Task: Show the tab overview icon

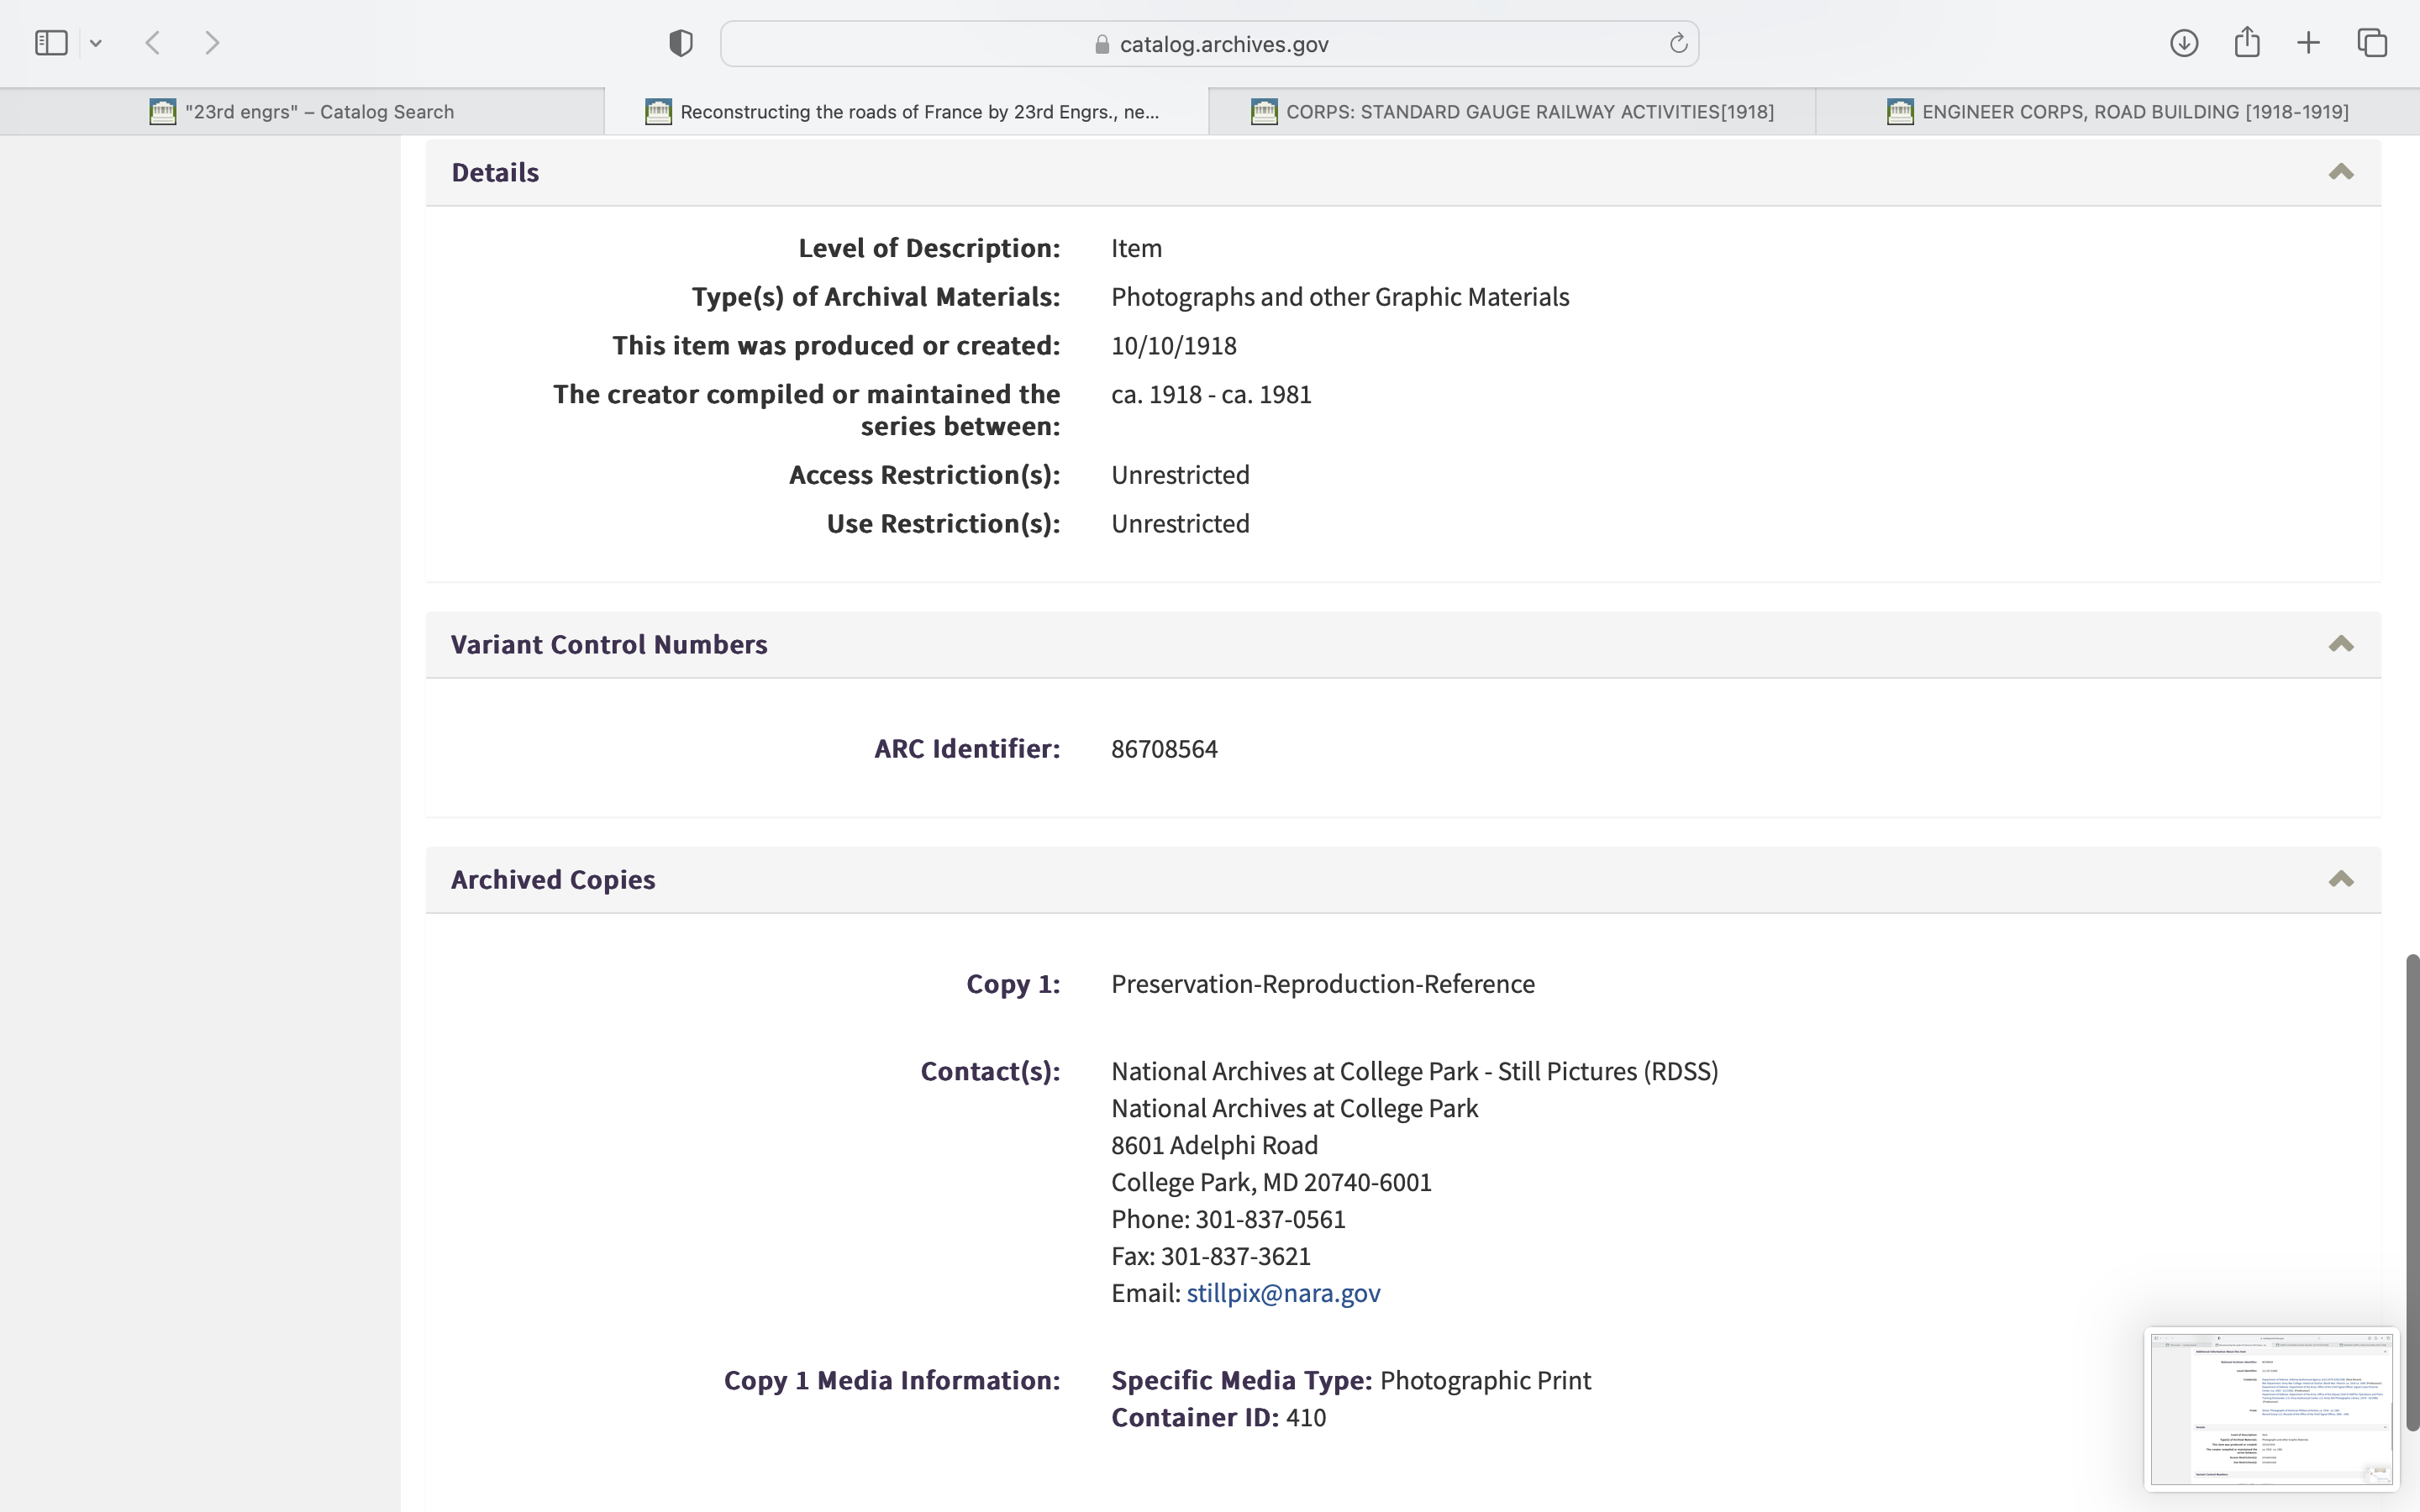Action: [x=2372, y=43]
